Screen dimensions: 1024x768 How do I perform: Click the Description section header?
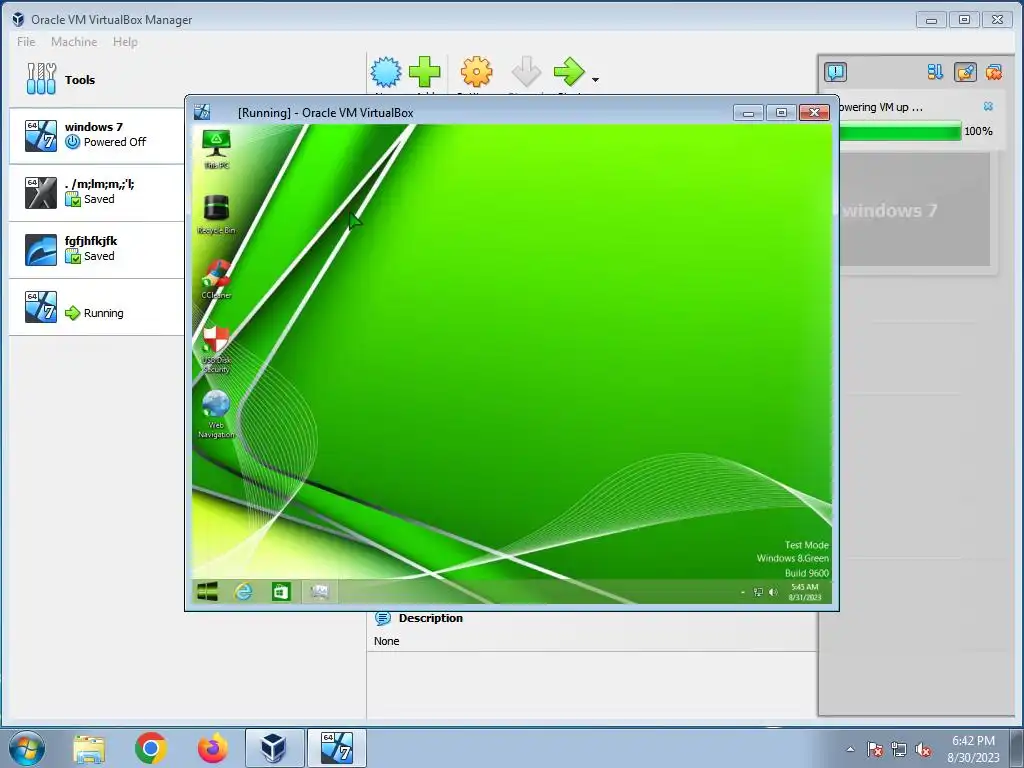419,618
